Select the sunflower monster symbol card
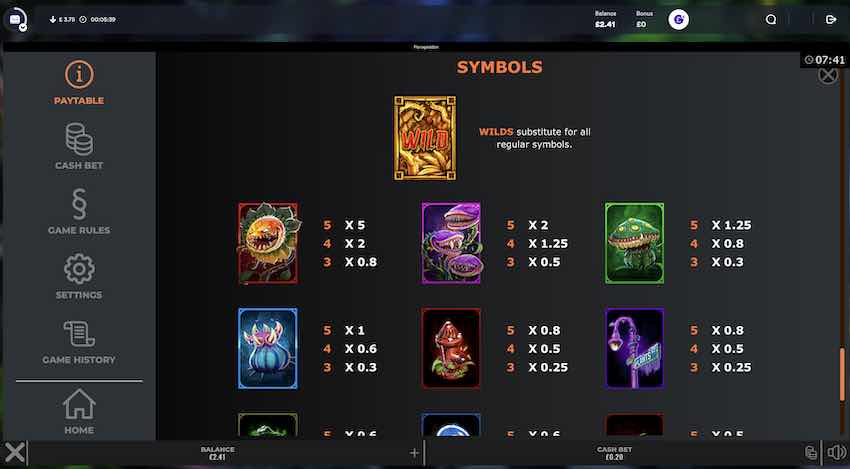 (x=268, y=243)
